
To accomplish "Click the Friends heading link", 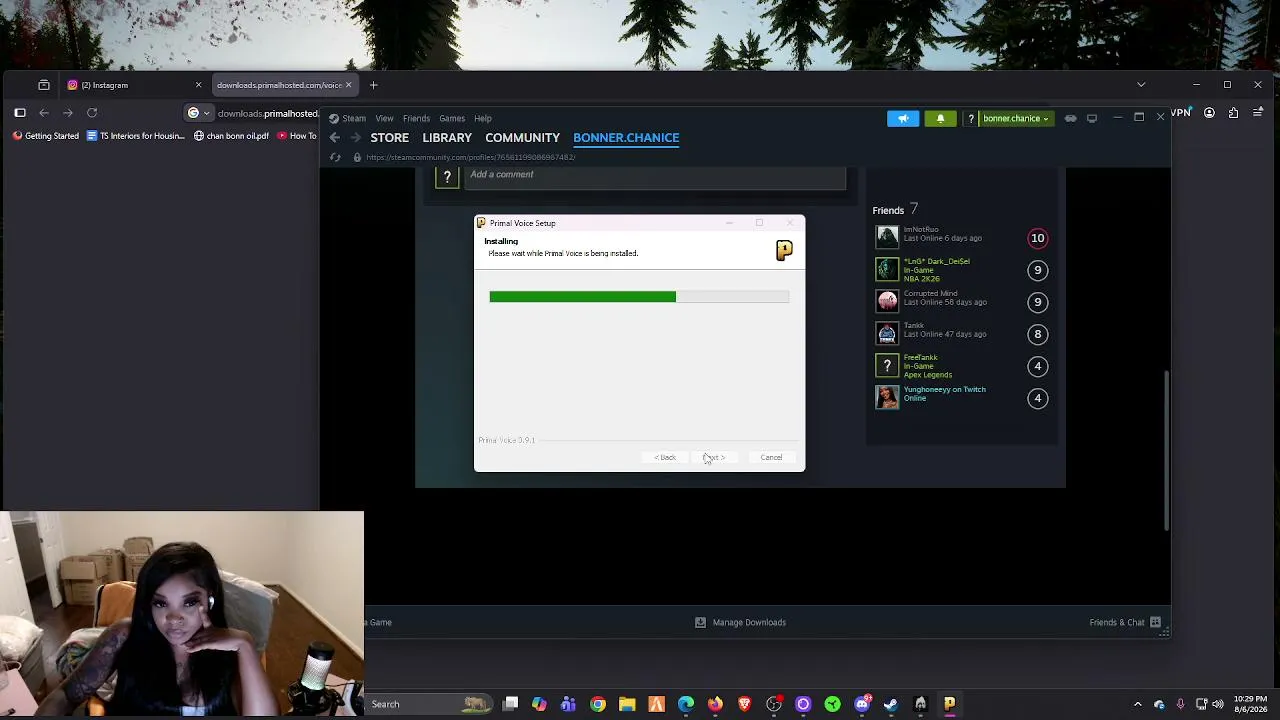I will [x=888, y=210].
